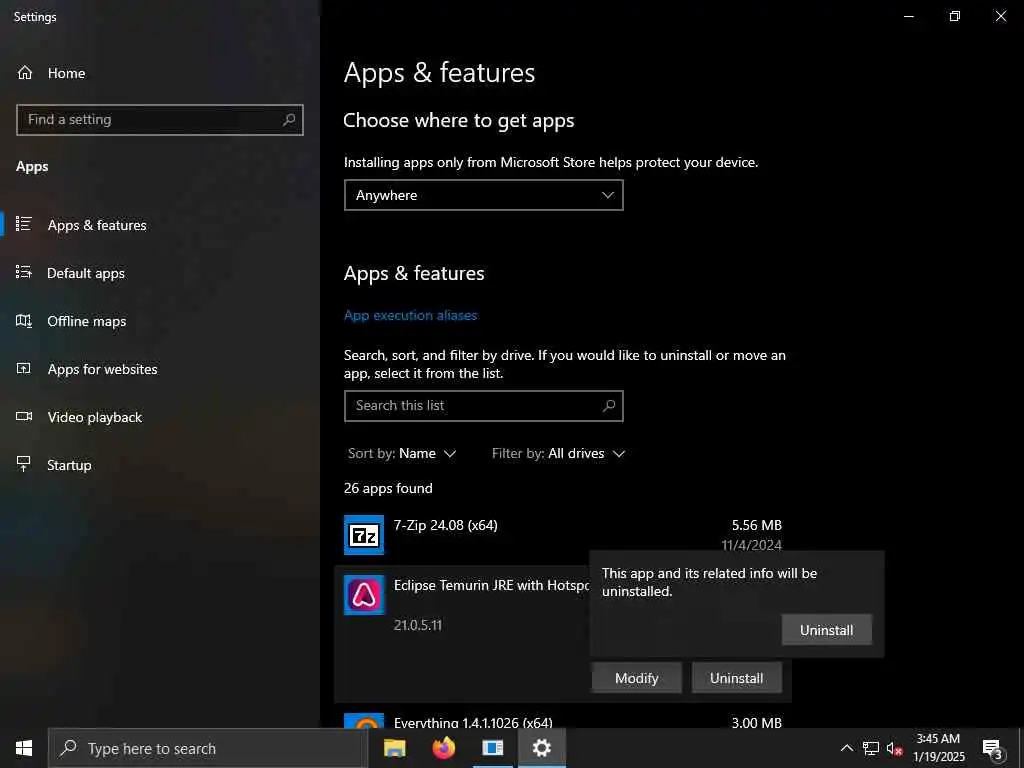Click the magnifier icon in Find a setting
Screen dimensions: 1024x768
[x=289, y=120]
